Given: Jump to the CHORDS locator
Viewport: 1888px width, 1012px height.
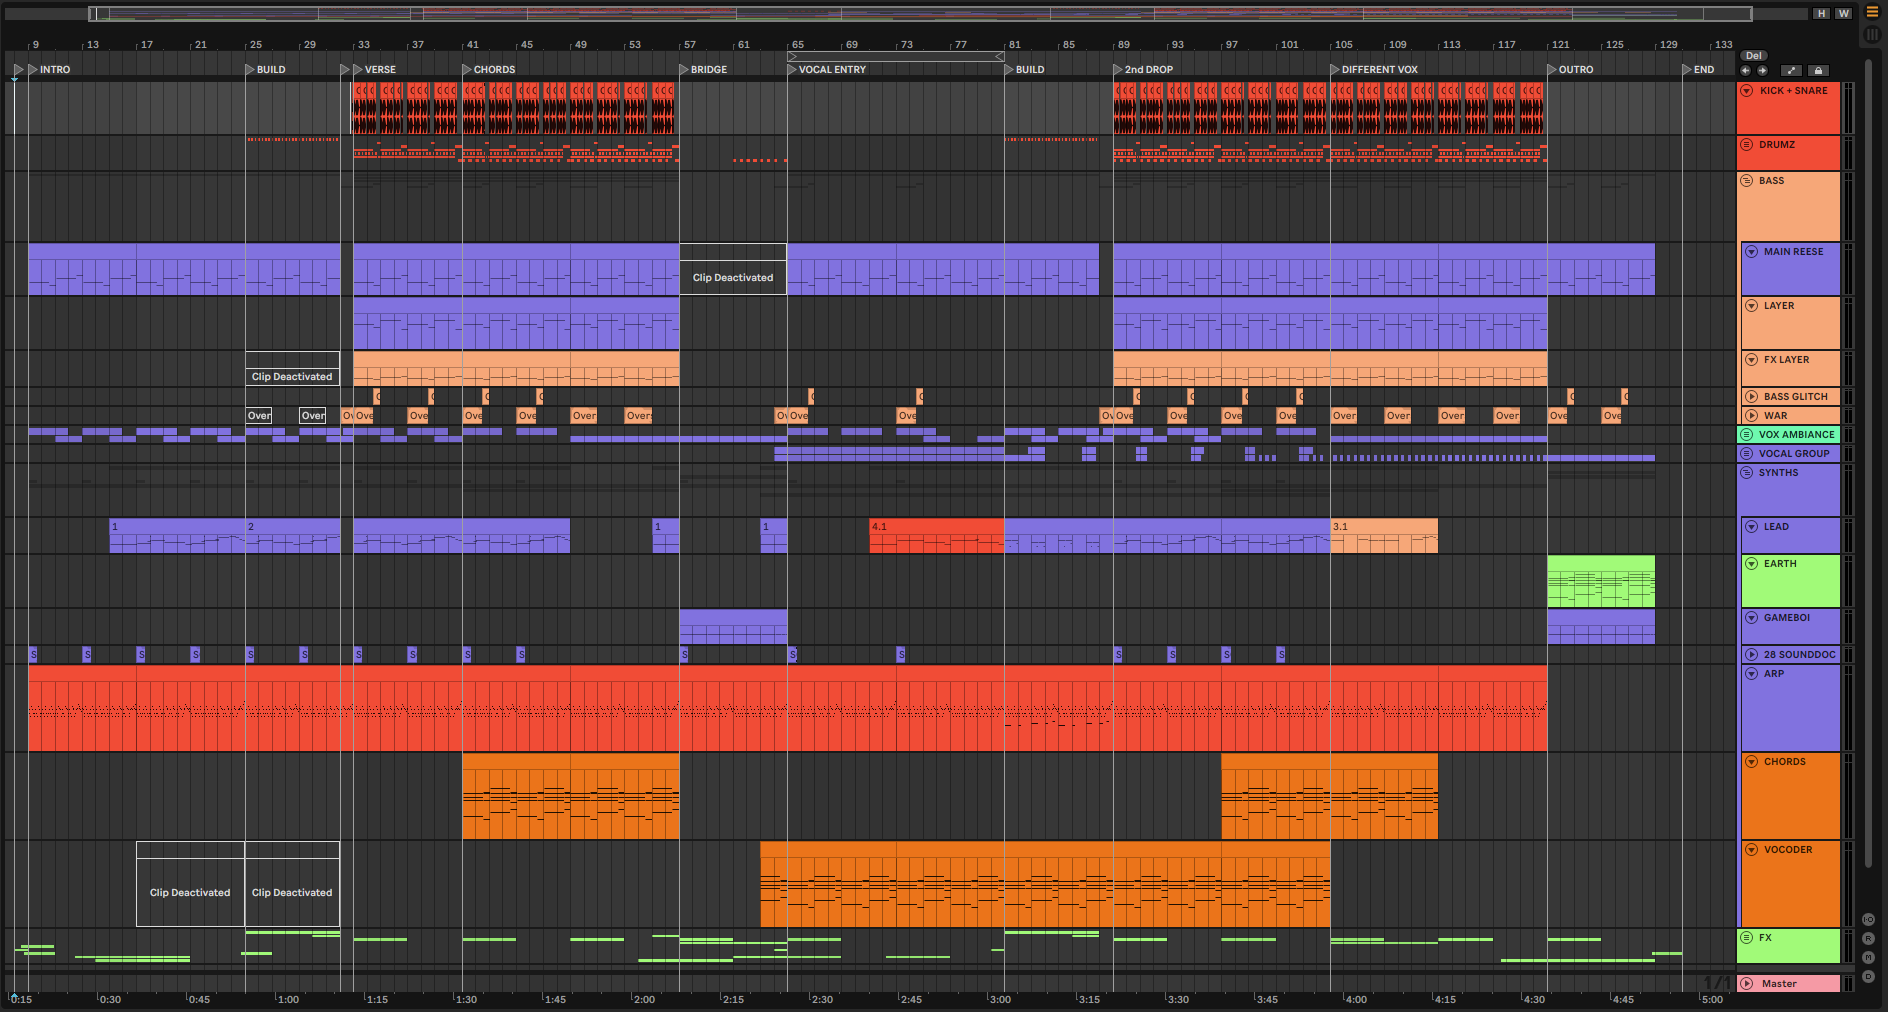Looking at the screenshot, I should [x=489, y=70].
